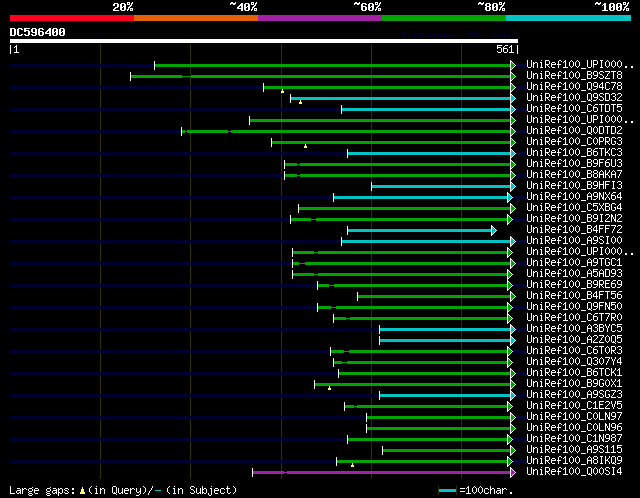Screen dimensions: 640x498
Task: Open the UniRef100_Q00SI4 hit label
Action: point(574,472)
